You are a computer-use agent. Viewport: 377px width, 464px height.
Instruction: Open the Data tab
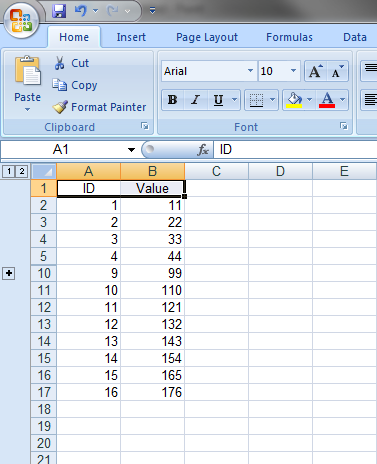(355, 37)
